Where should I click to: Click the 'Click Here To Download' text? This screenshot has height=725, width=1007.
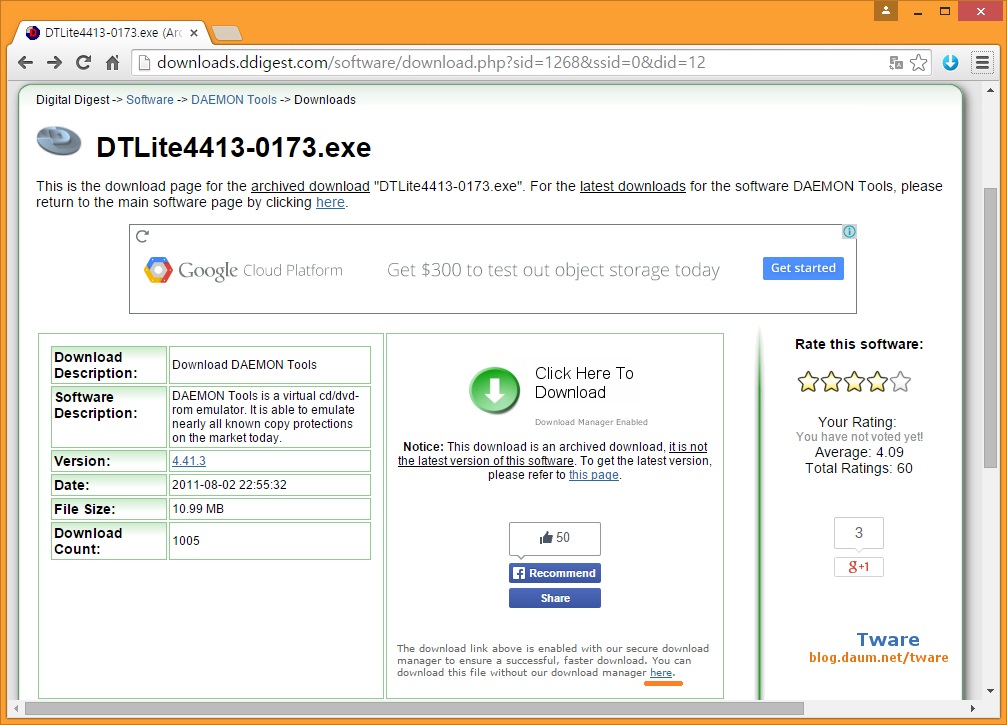[584, 383]
